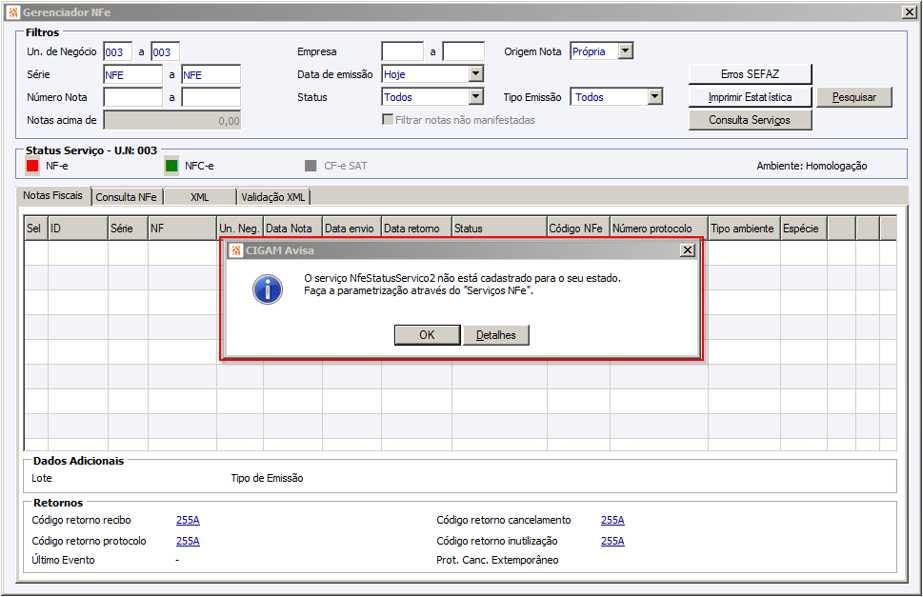Click the Série column header in grid

pos(128,228)
